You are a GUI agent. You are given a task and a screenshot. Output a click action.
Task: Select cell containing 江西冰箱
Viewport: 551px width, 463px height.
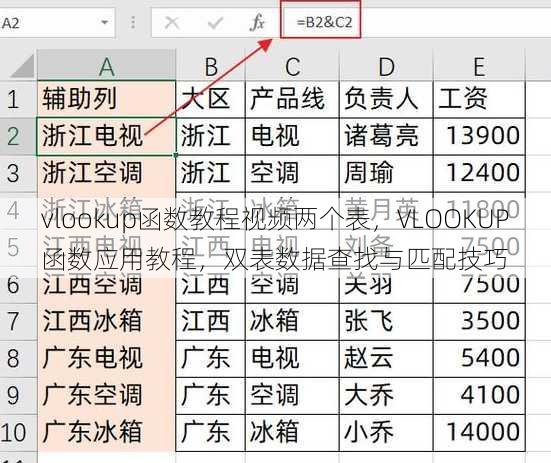click(x=106, y=321)
